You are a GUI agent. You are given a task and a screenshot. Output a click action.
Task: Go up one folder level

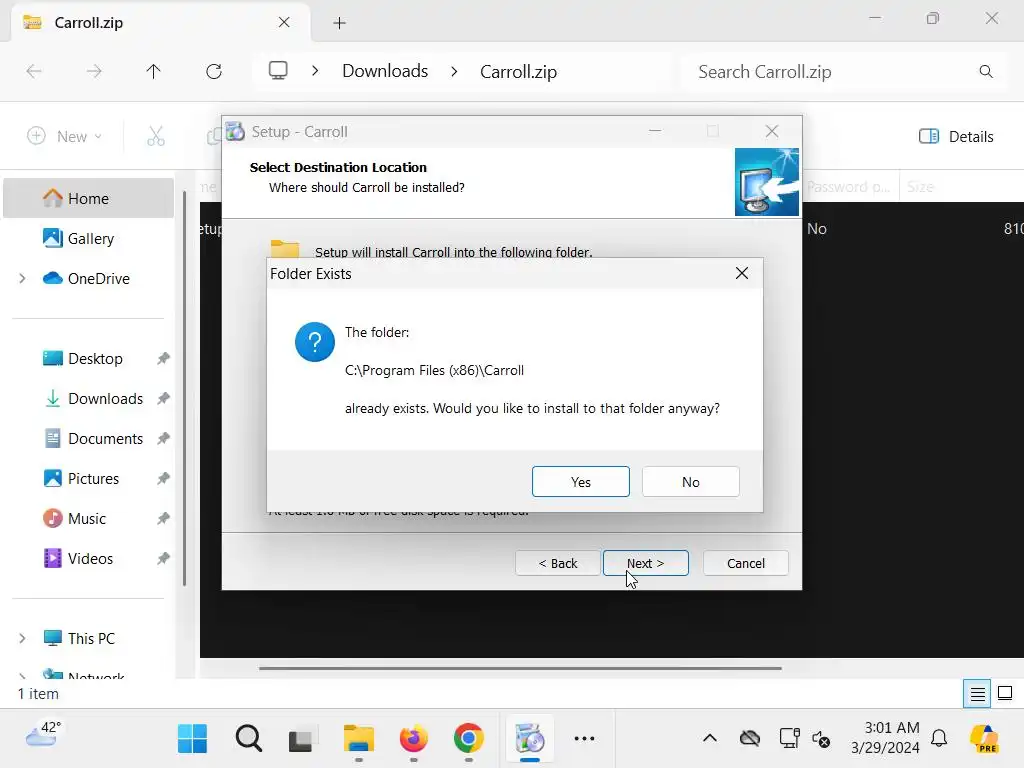pos(153,71)
